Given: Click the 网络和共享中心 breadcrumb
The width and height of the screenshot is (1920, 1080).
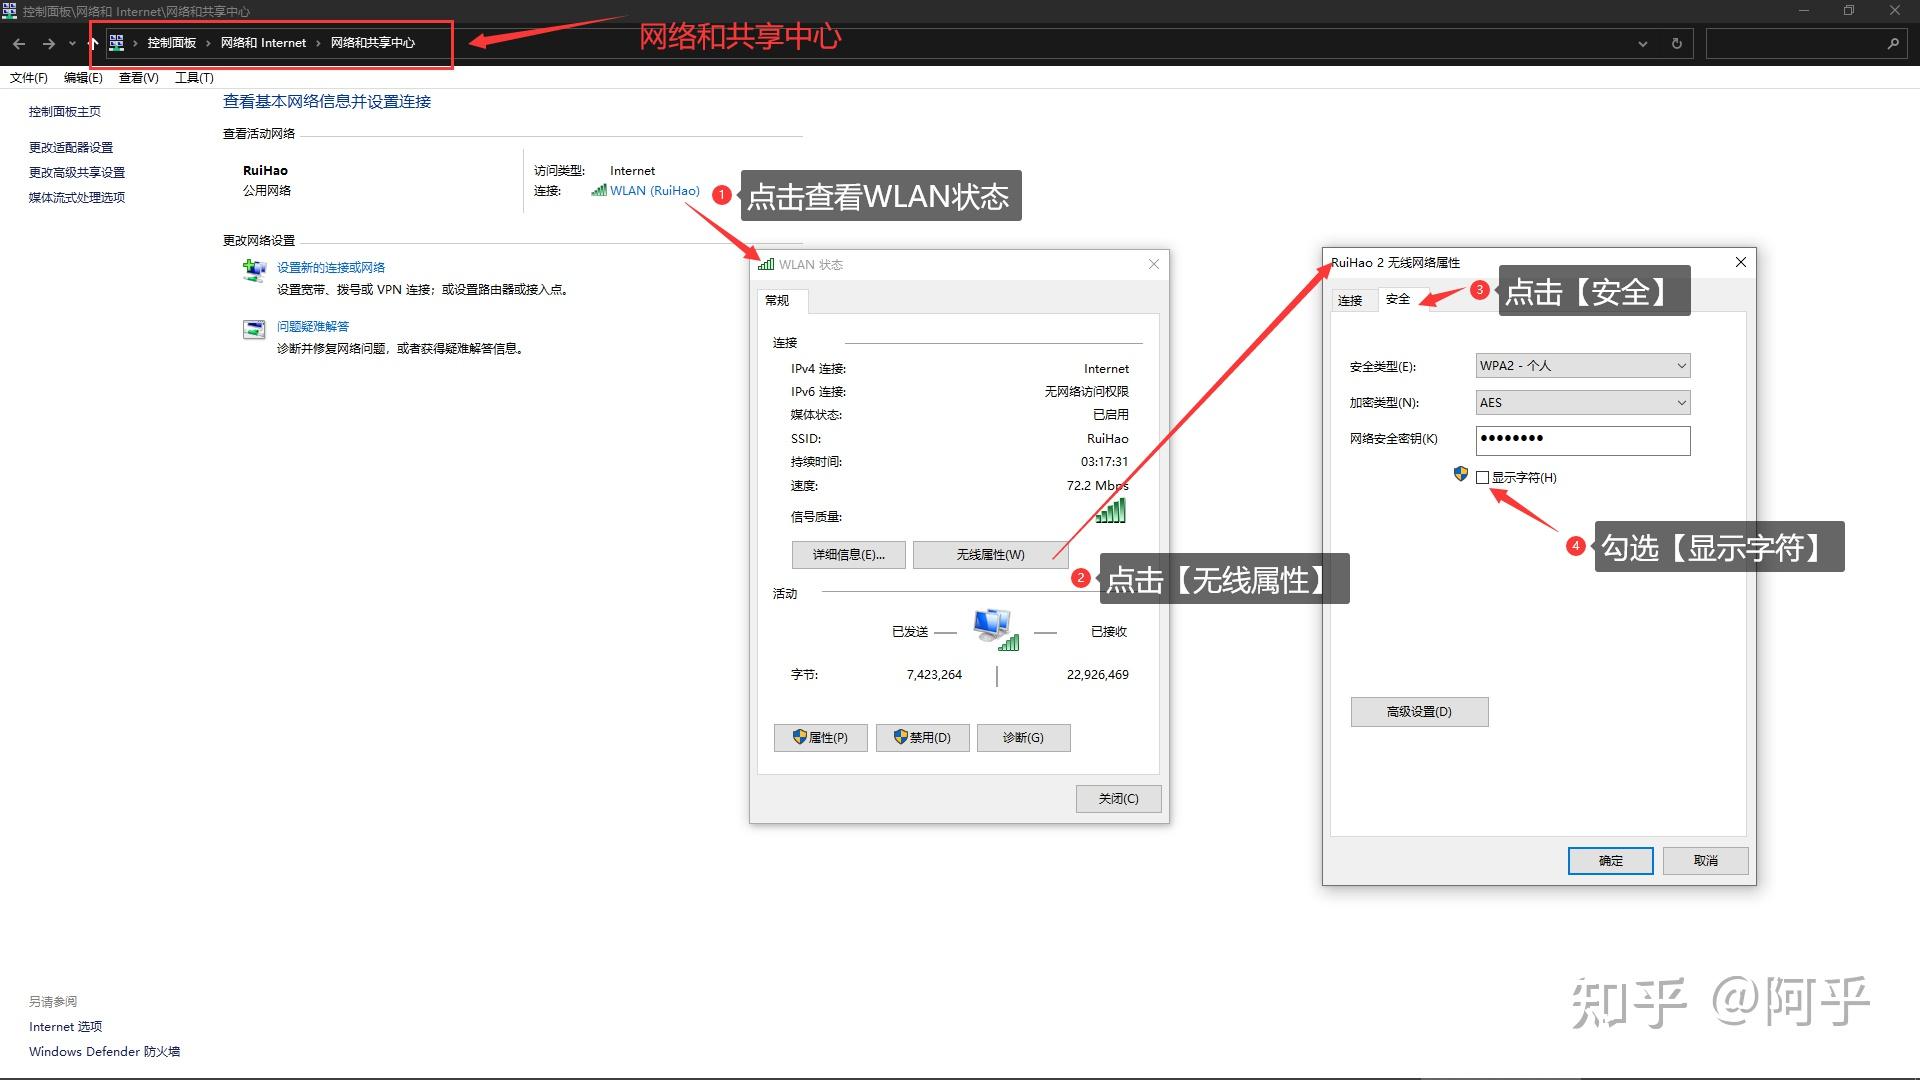Looking at the screenshot, I should 372,43.
